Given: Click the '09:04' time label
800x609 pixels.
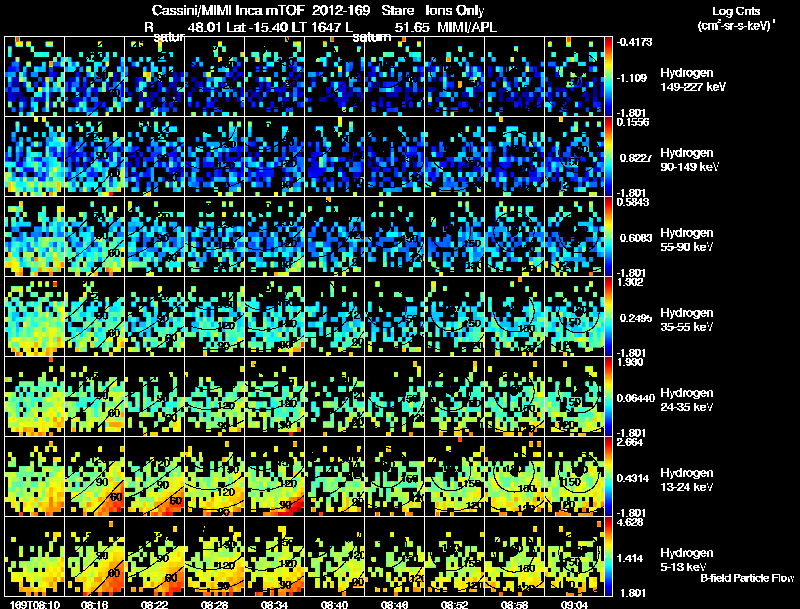Looking at the screenshot, I should coord(574,604).
